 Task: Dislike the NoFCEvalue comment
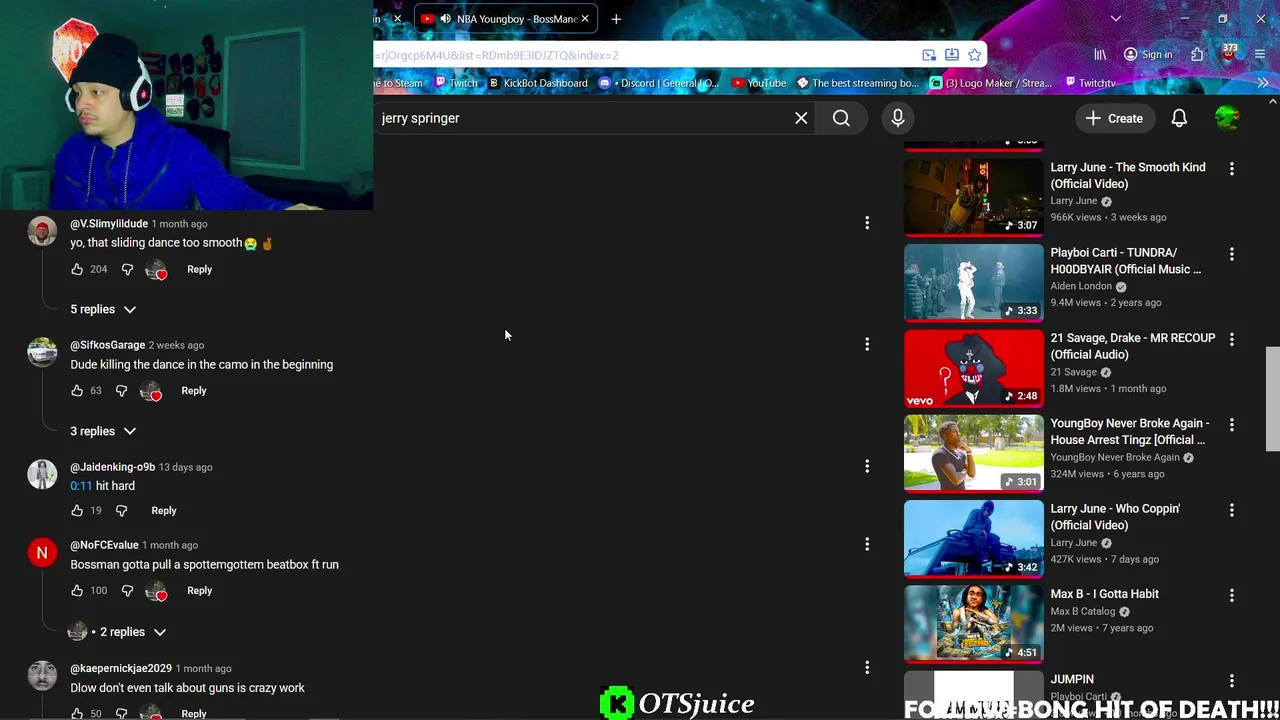pos(127,591)
